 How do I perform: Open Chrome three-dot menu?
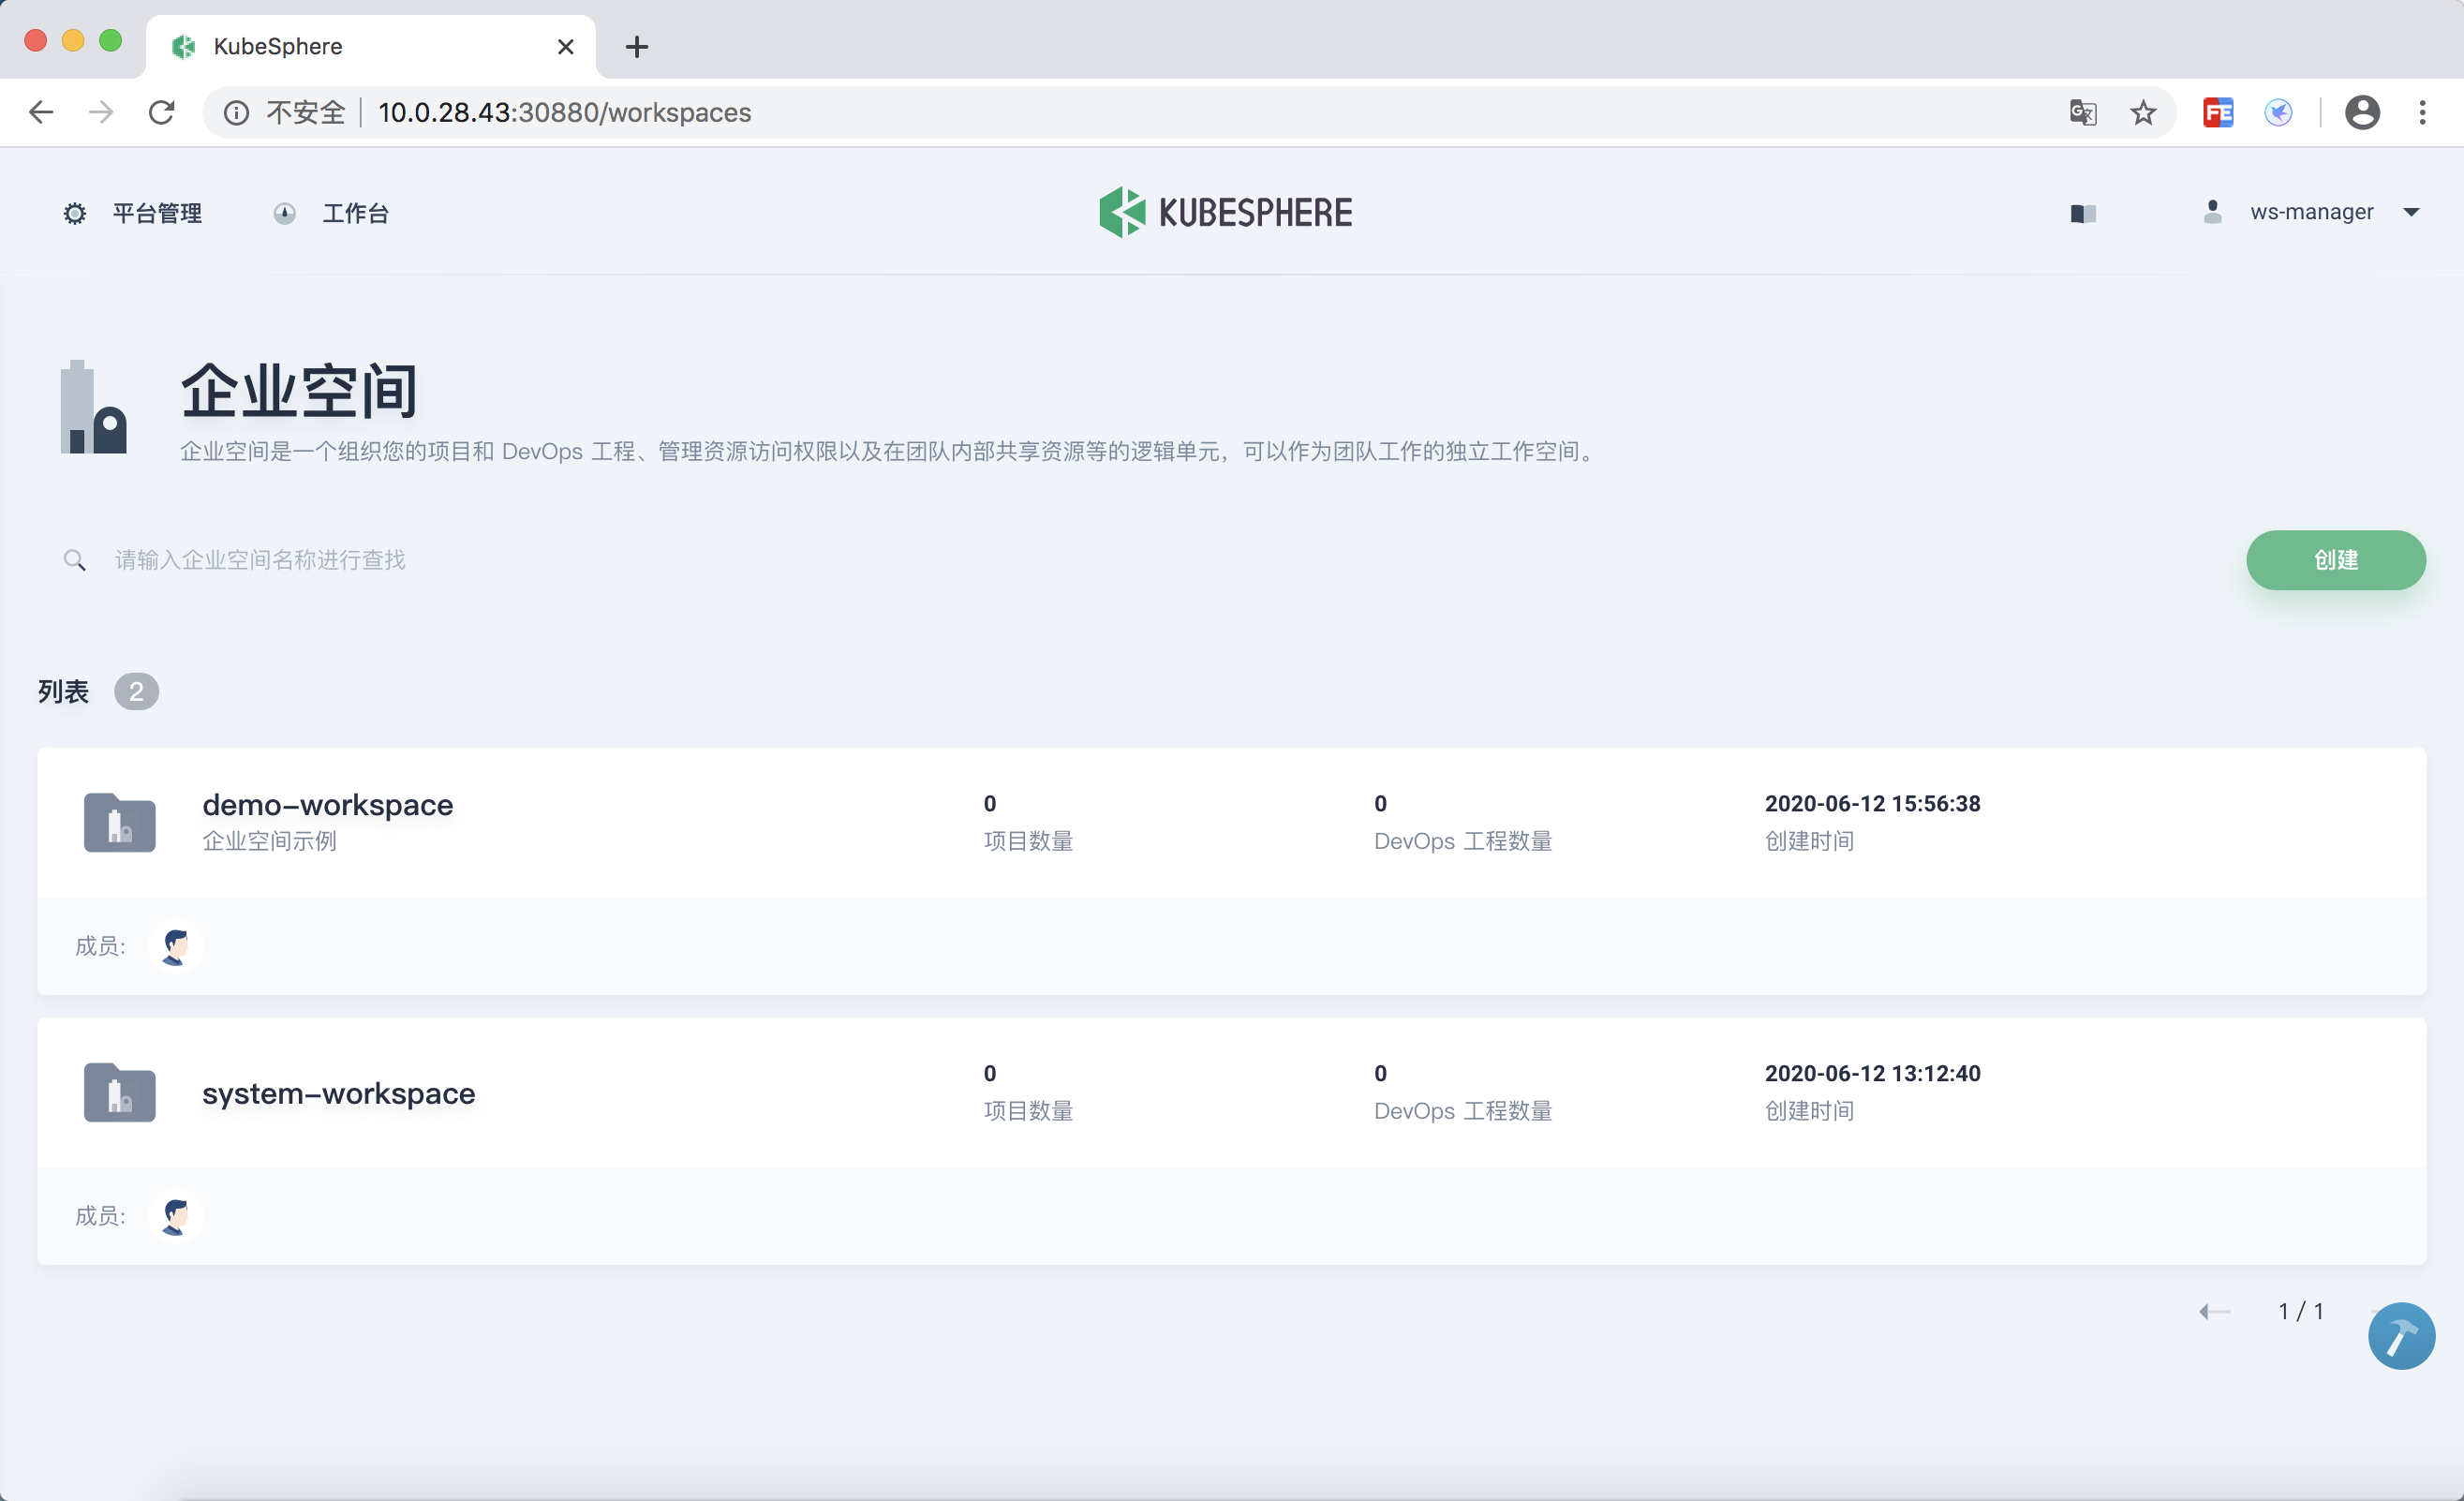click(2422, 112)
